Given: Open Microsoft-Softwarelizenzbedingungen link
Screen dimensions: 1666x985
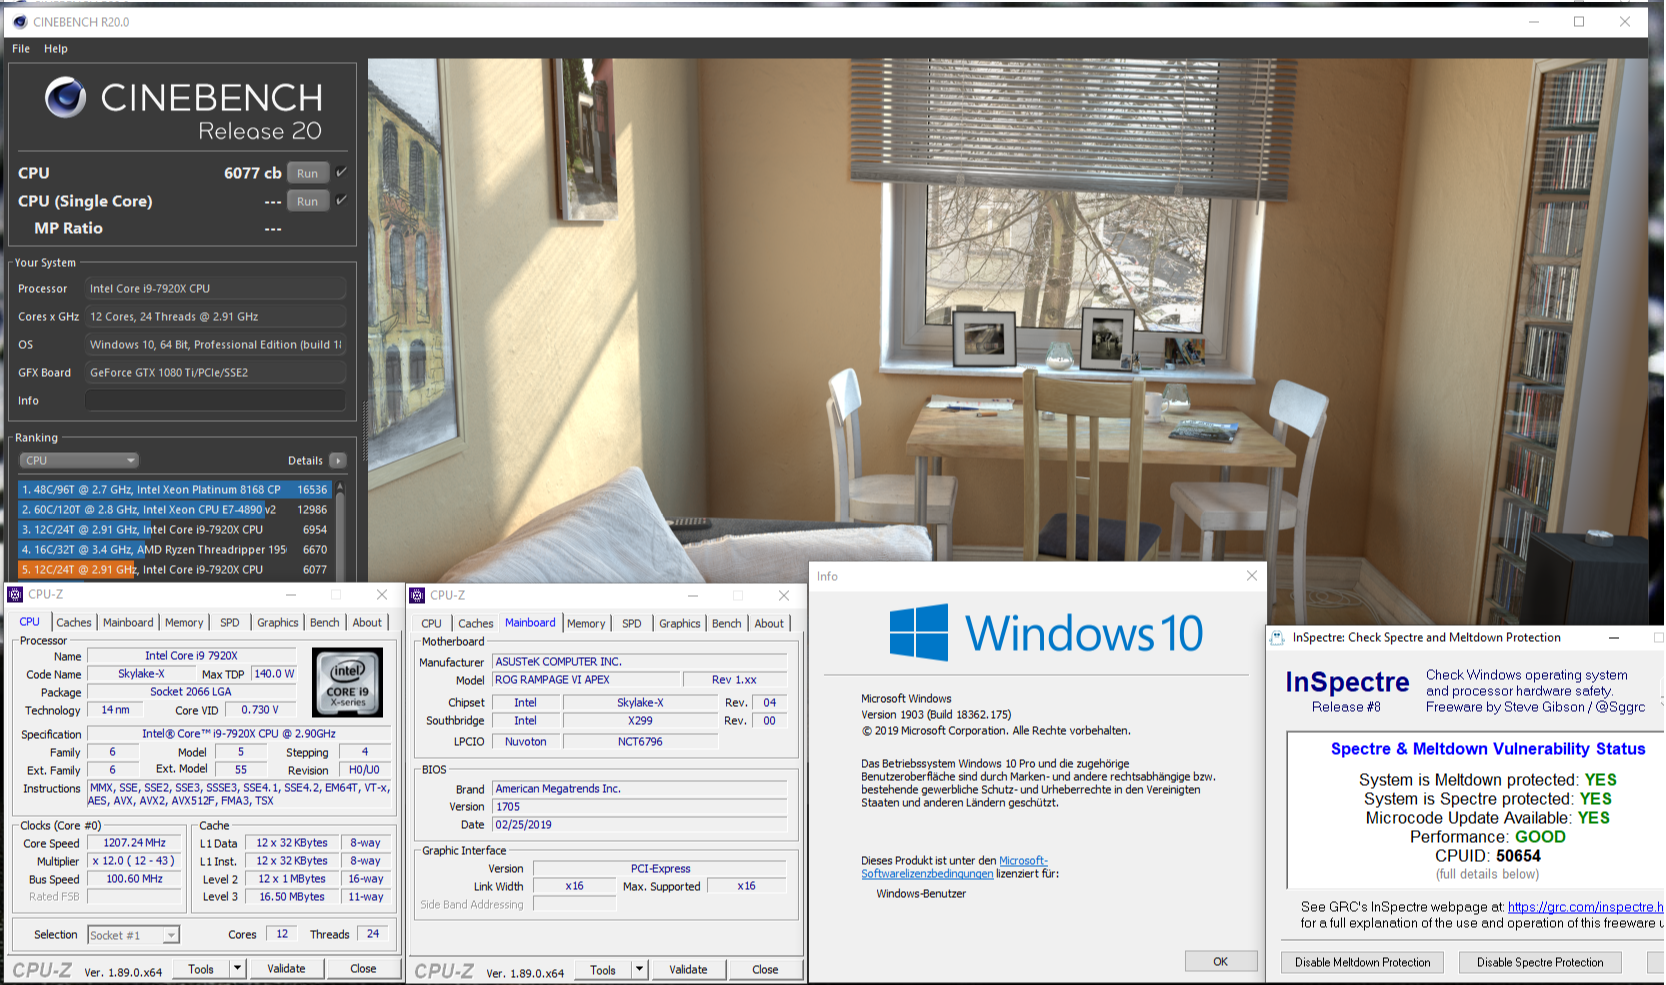Looking at the screenshot, I should tap(954, 867).
